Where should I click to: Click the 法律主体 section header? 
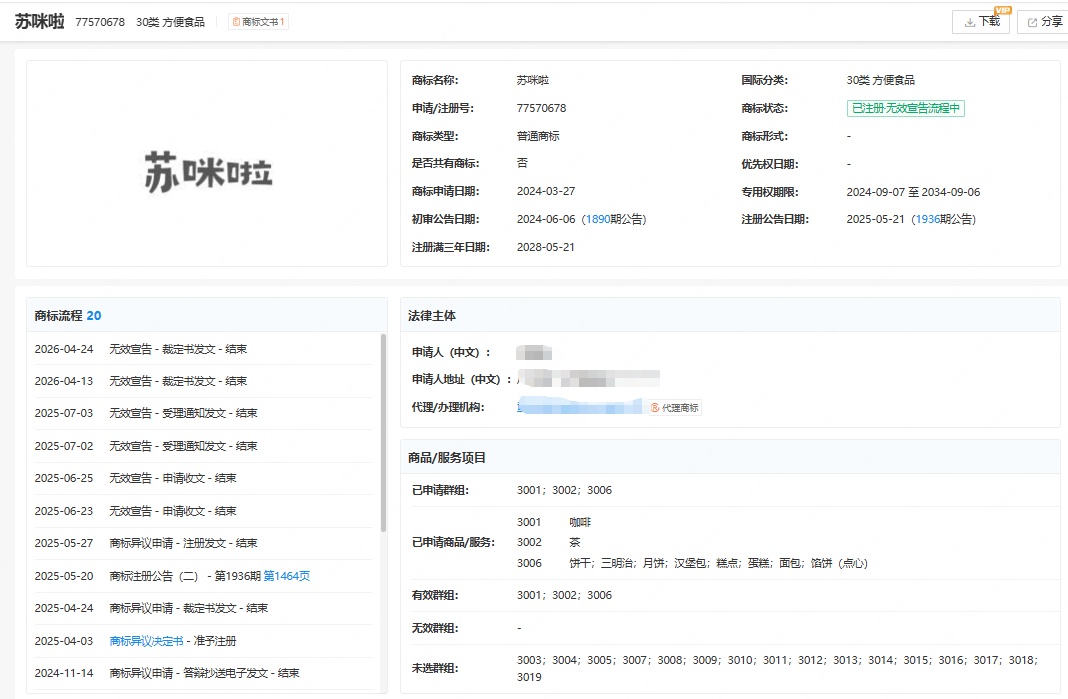[x=730, y=315]
